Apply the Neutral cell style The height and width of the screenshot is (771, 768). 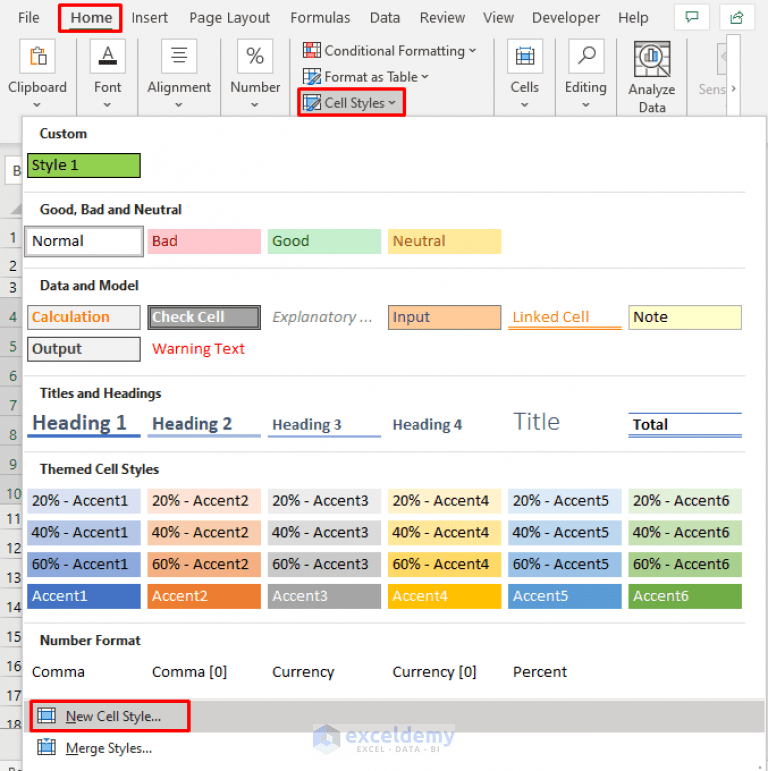pyautogui.click(x=444, y=241)
